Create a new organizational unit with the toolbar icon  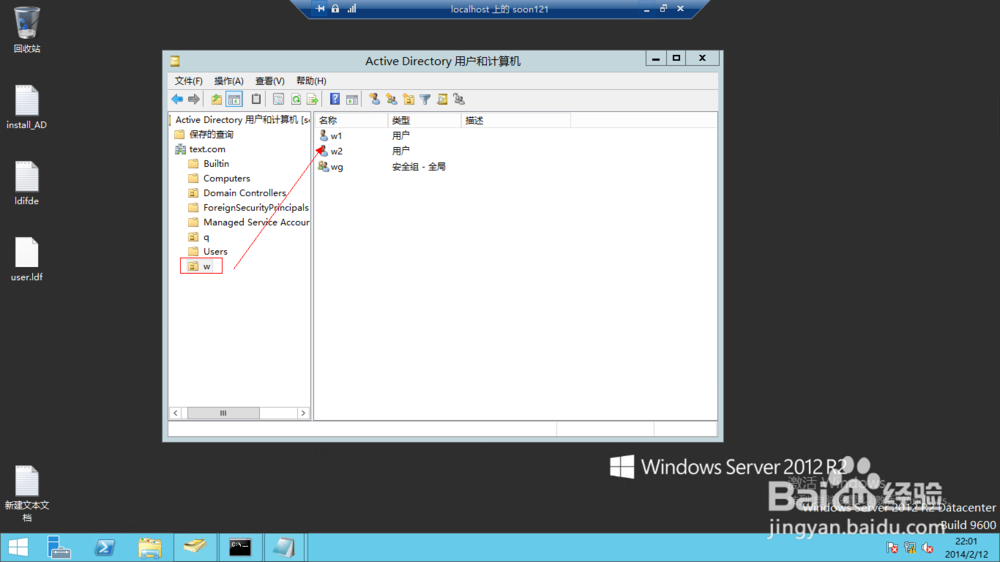(408, 100)
